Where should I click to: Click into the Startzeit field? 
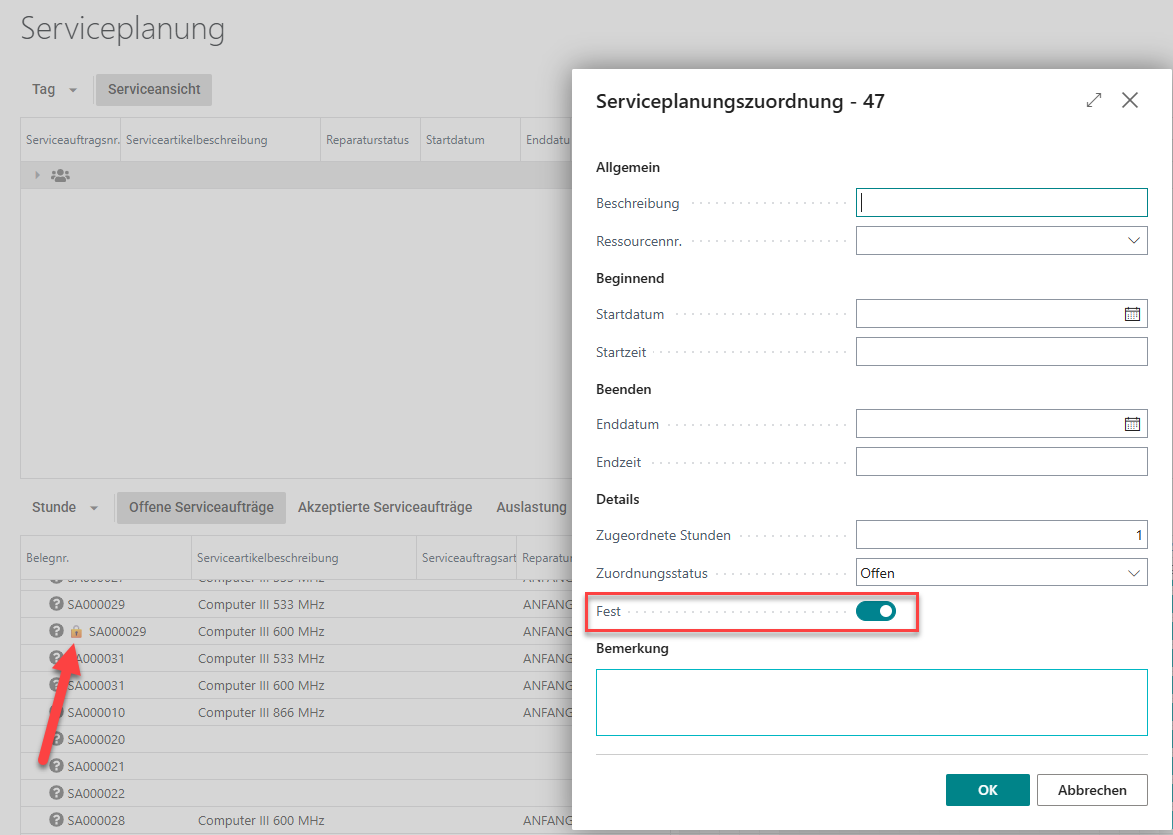(x=1001, y=352)
